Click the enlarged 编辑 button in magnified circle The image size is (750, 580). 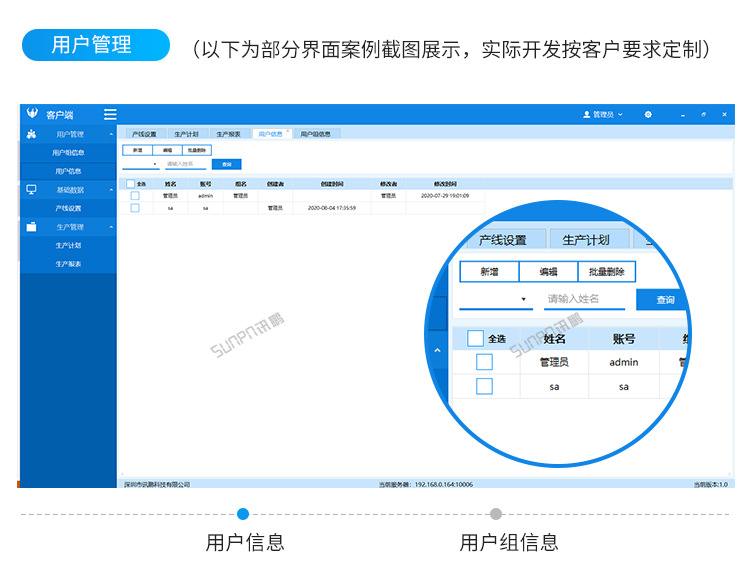(x=548, y=272)
